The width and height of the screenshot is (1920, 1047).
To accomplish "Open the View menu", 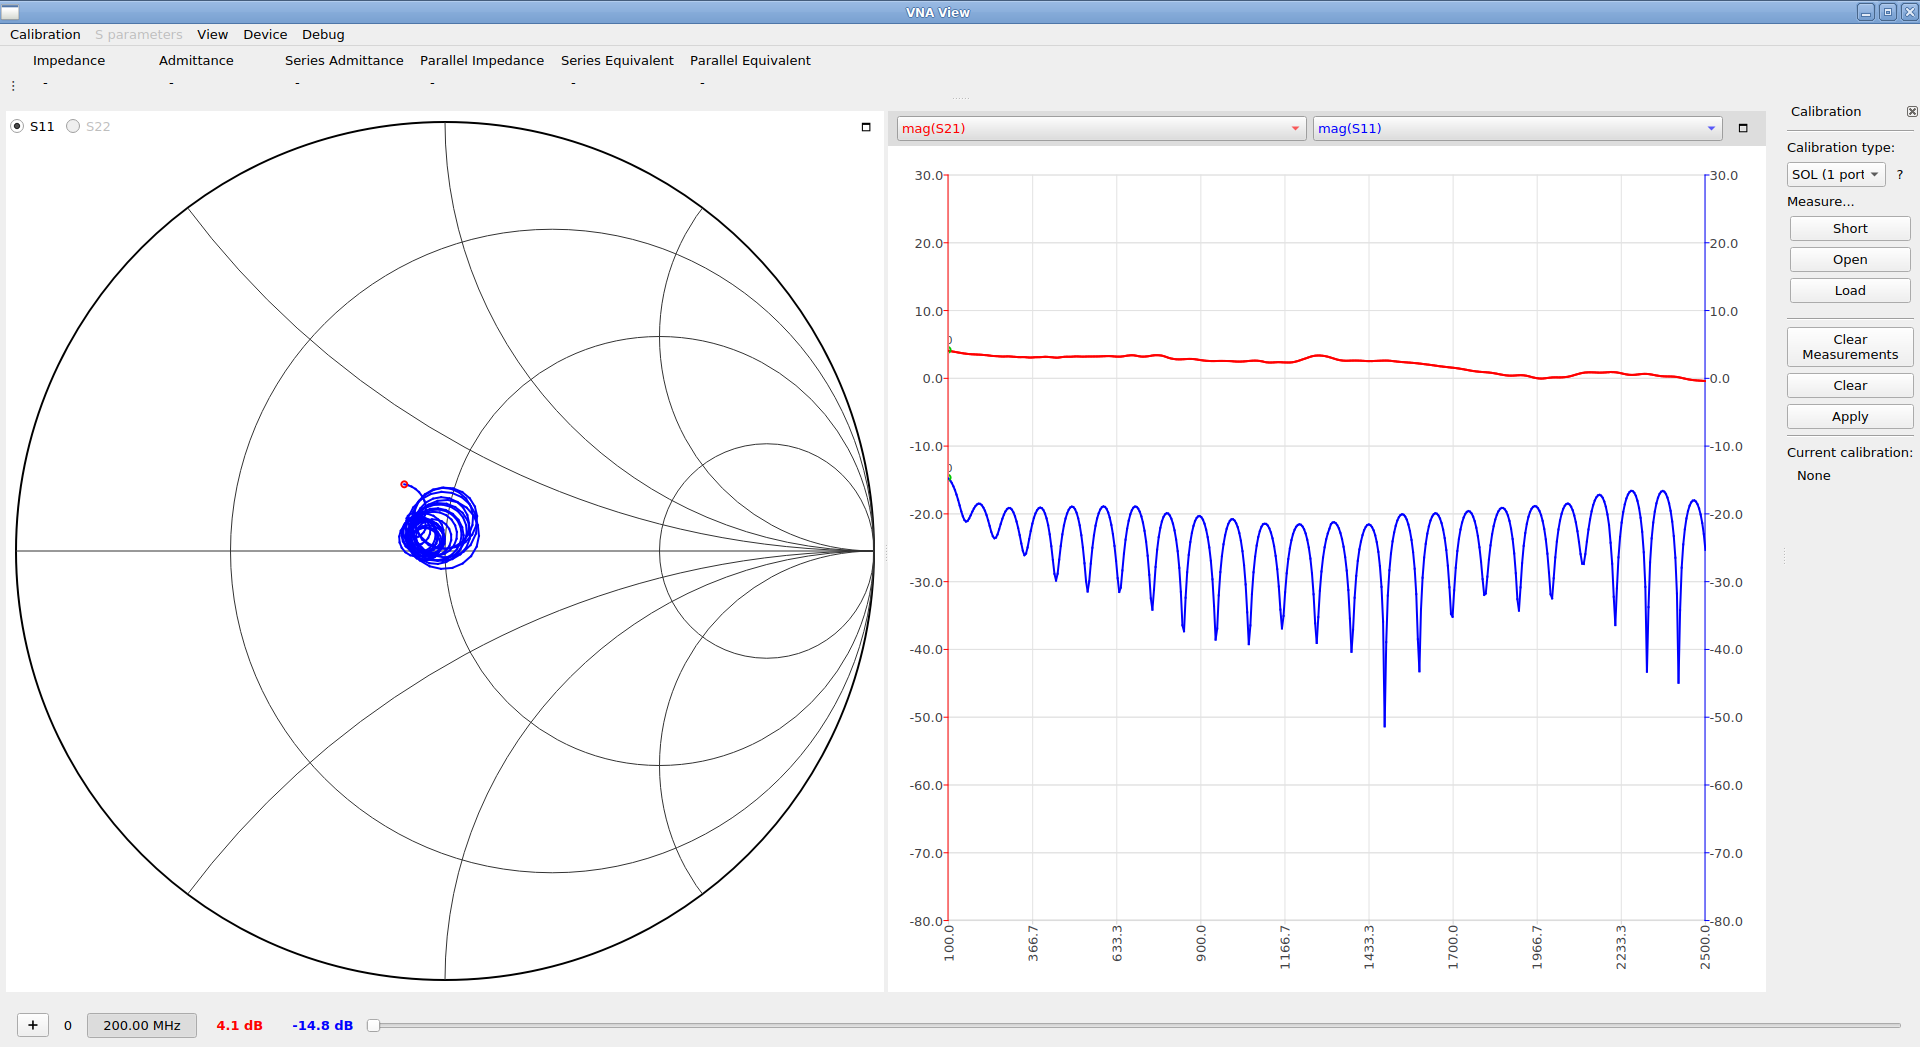I will coord(212,34).
